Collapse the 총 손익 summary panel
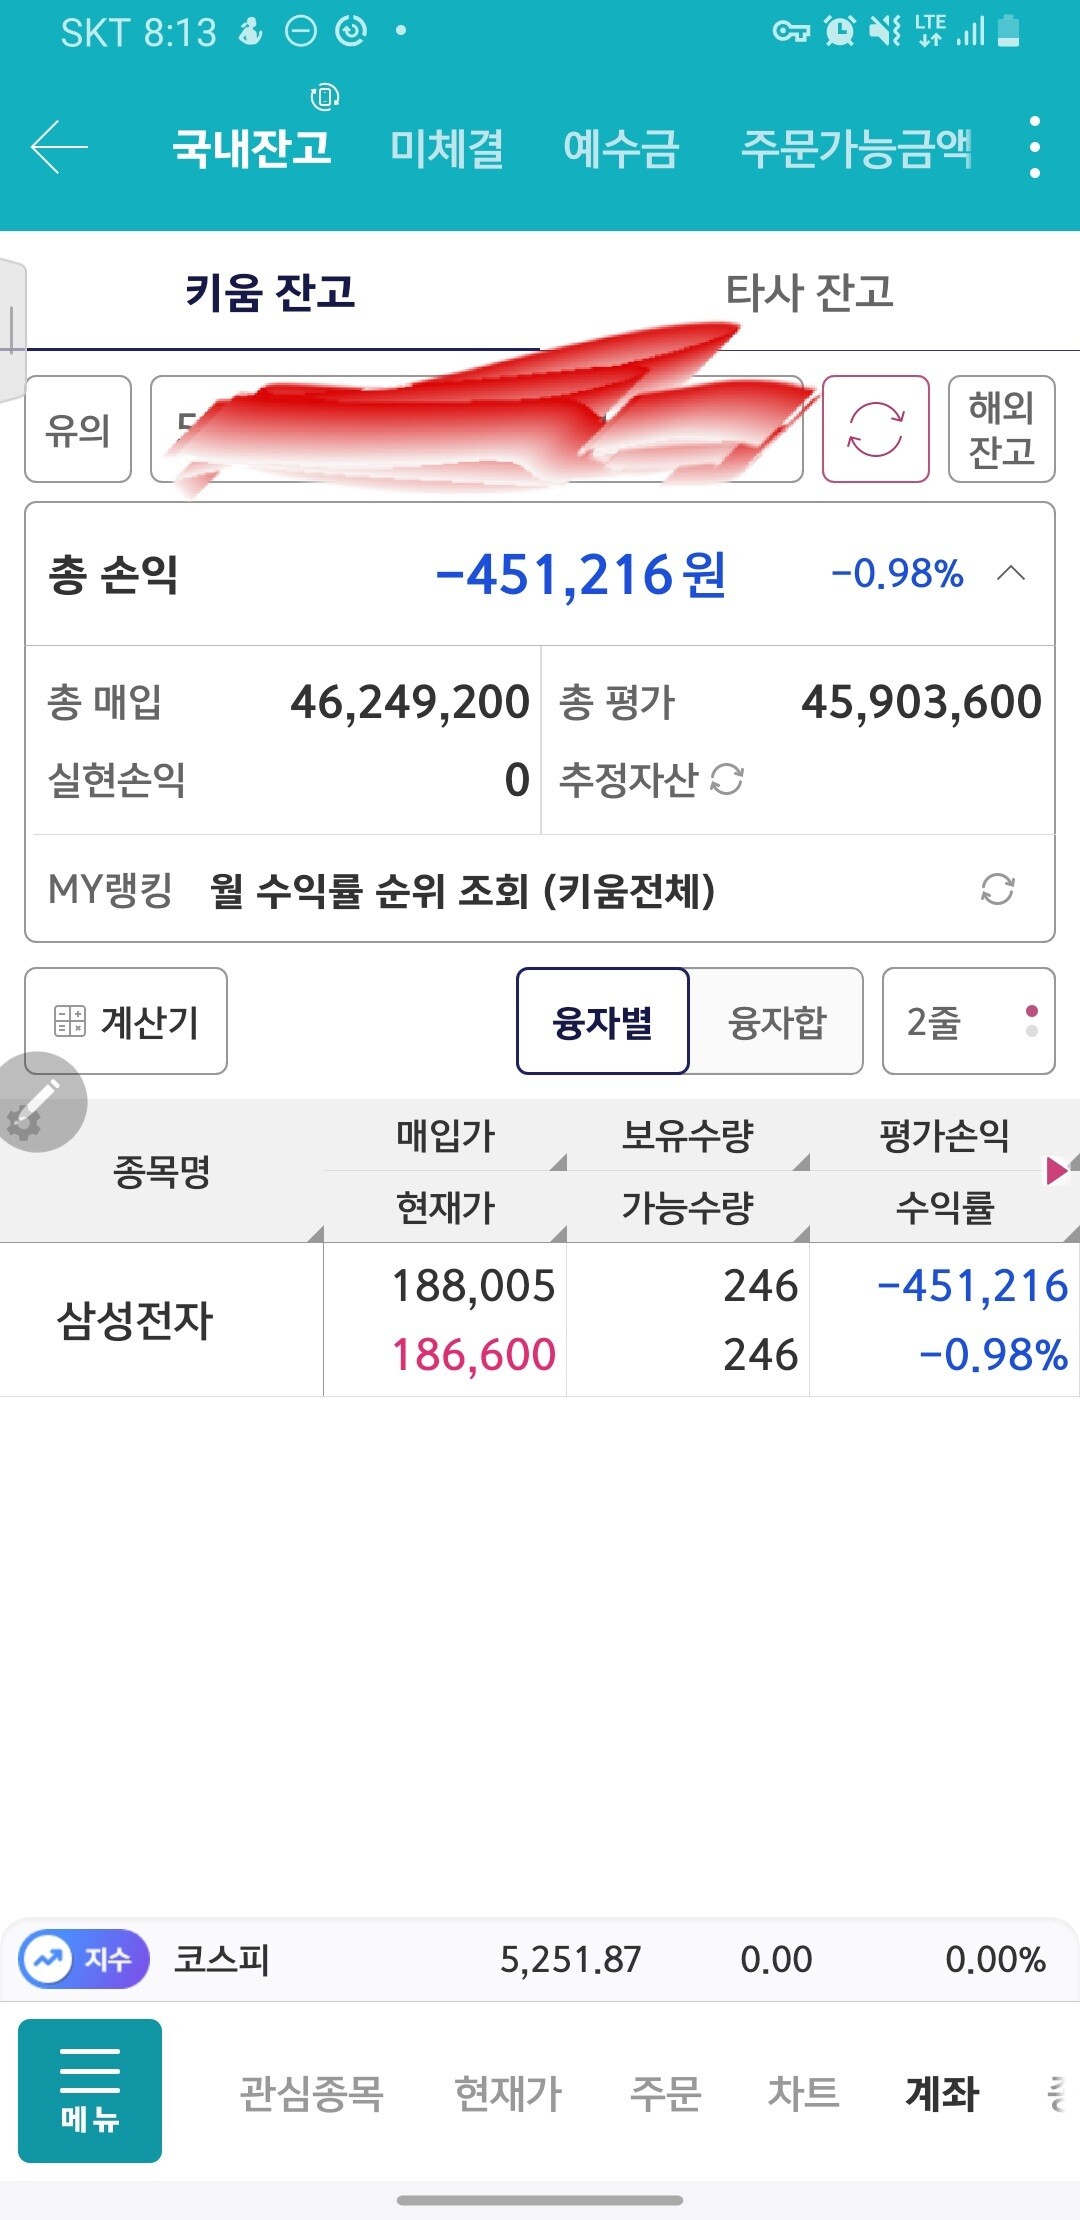This screenshot has width=1080, height=2220. click(1011, 573)
